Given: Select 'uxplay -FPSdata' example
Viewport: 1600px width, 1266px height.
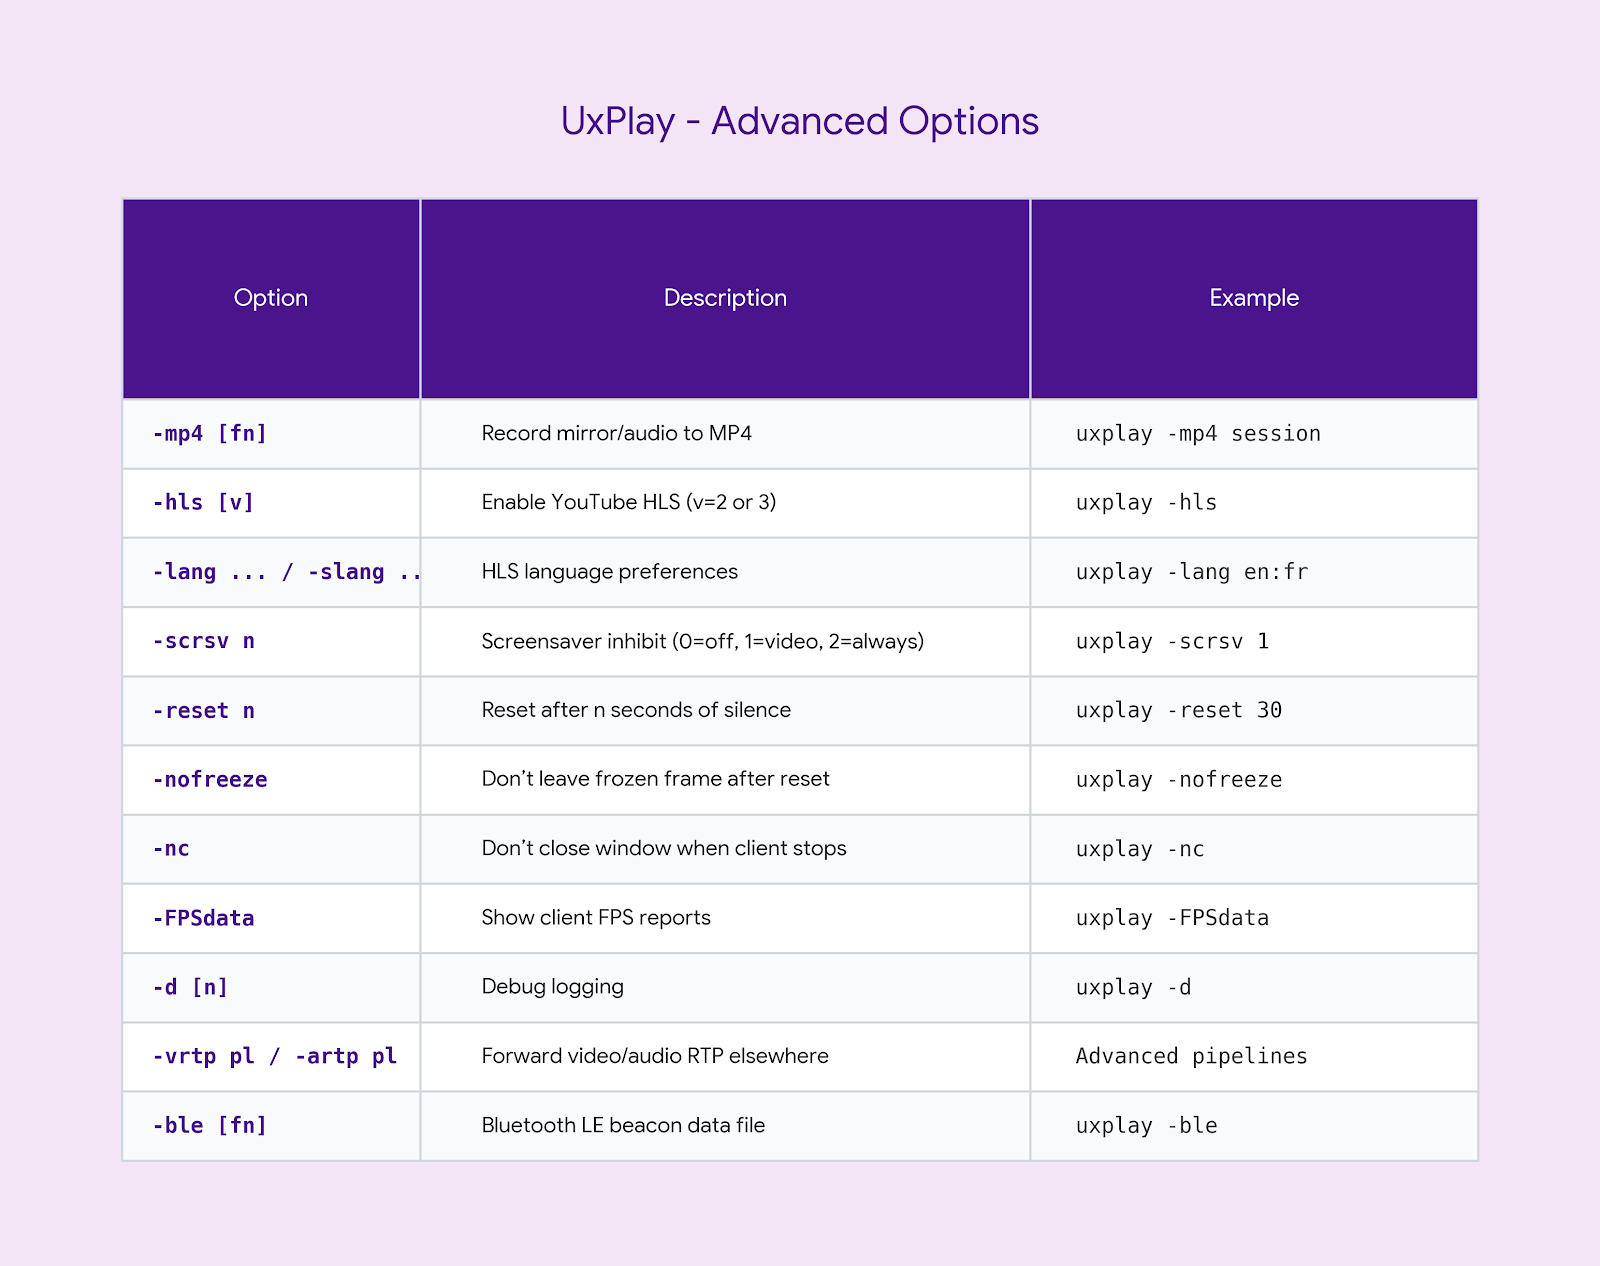Looking at the screenshot, I should coord(1172,918).
